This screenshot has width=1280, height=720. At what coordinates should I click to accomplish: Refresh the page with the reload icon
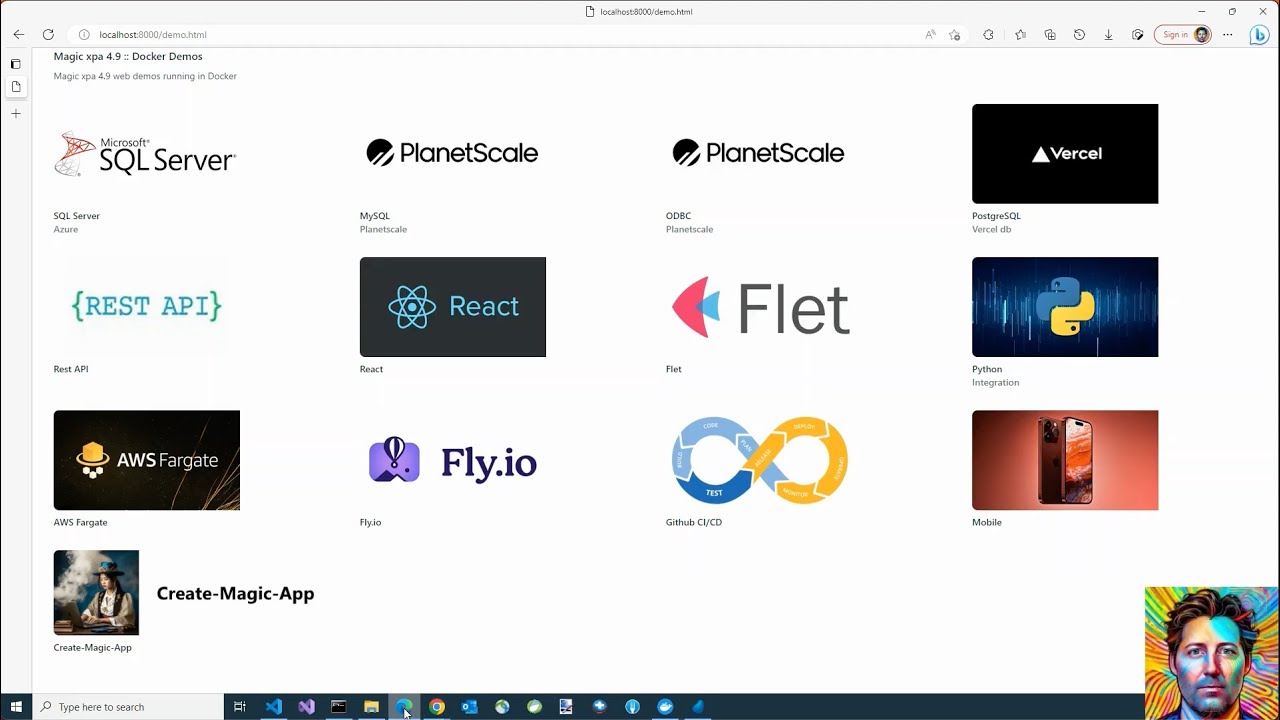[48, 34]
